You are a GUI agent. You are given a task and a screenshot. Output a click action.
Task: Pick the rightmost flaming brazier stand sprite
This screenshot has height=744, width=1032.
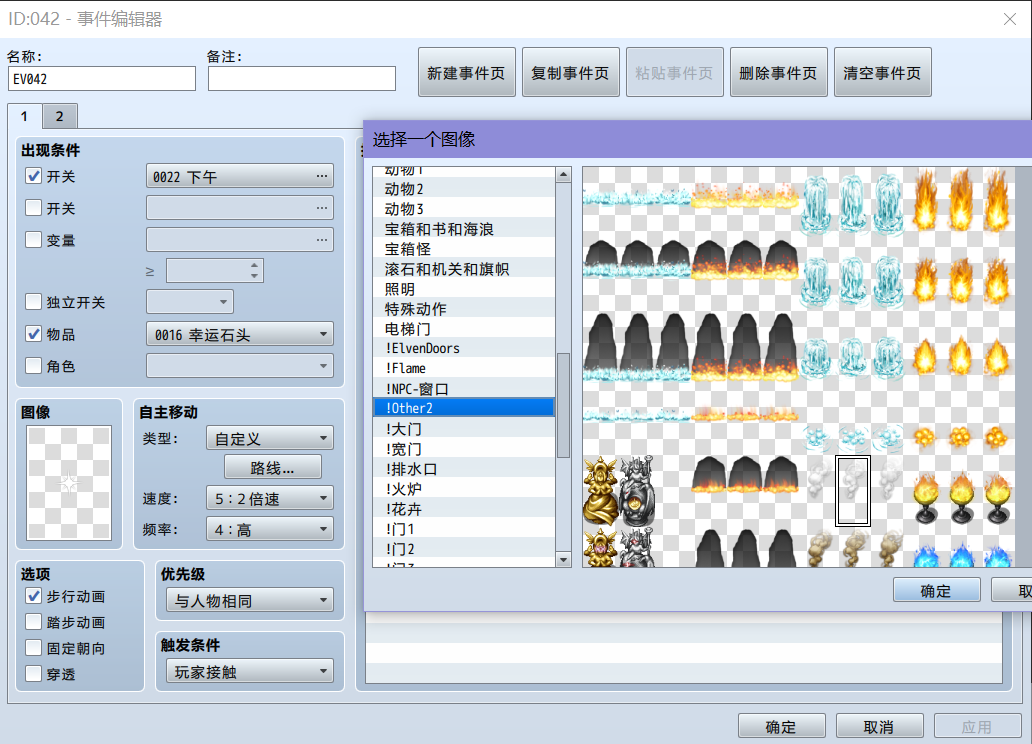[997, 498]
